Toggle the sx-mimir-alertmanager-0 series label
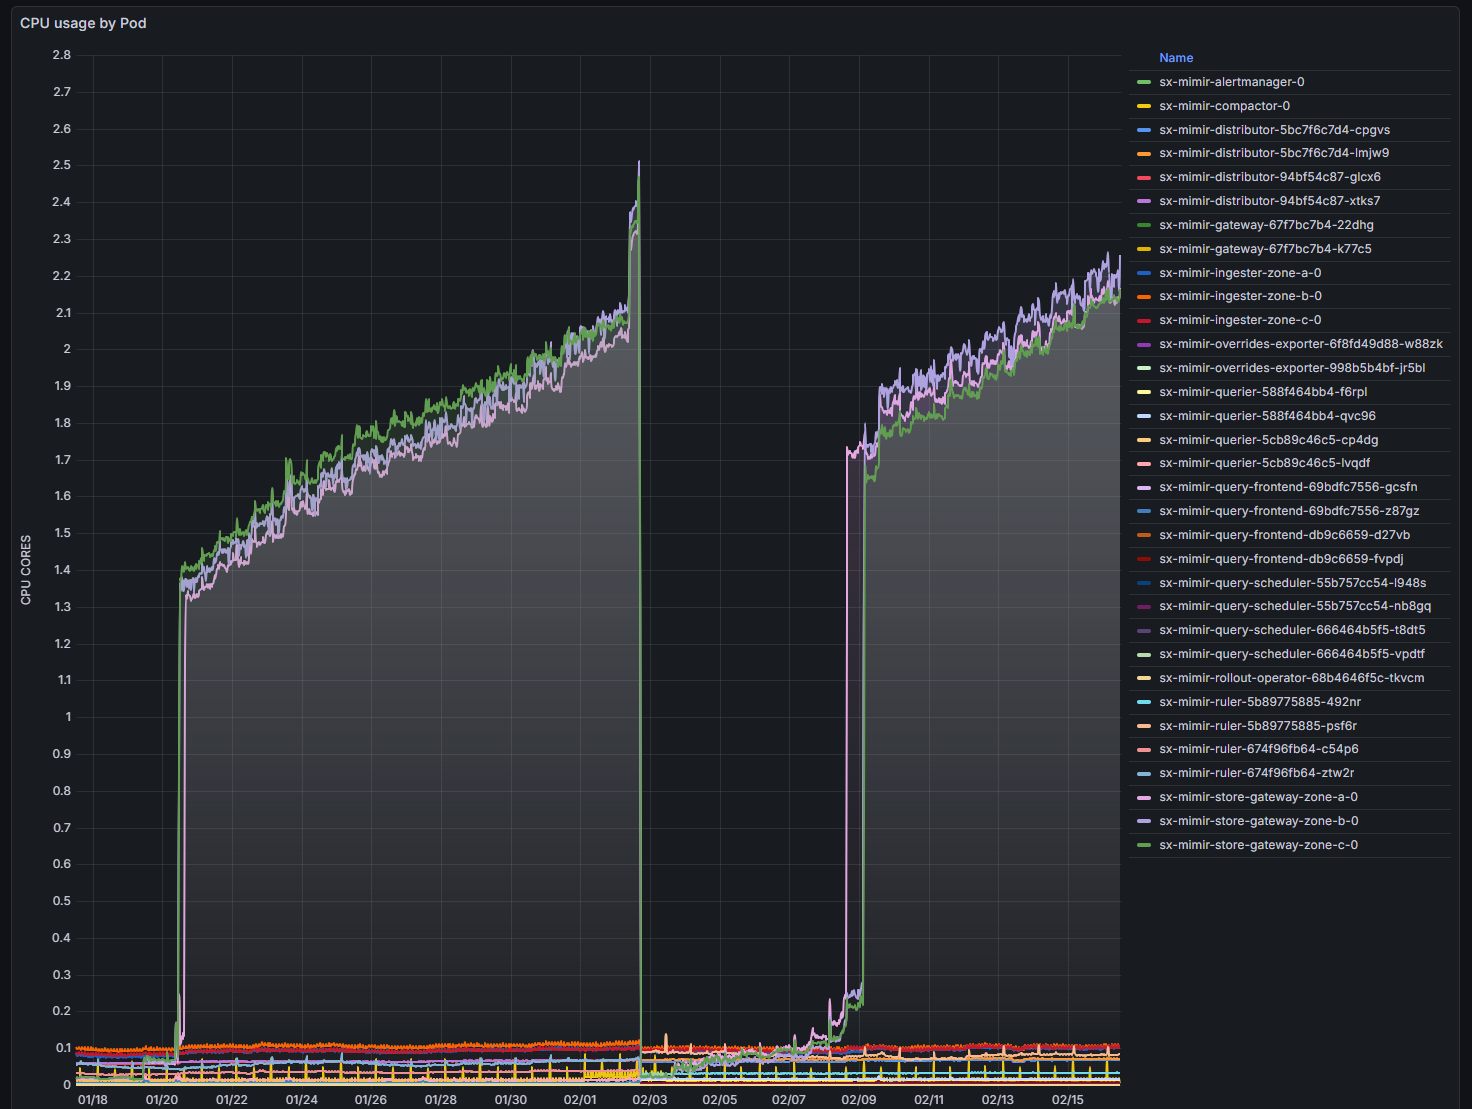The image size is (1472, 1109). 1231,82
